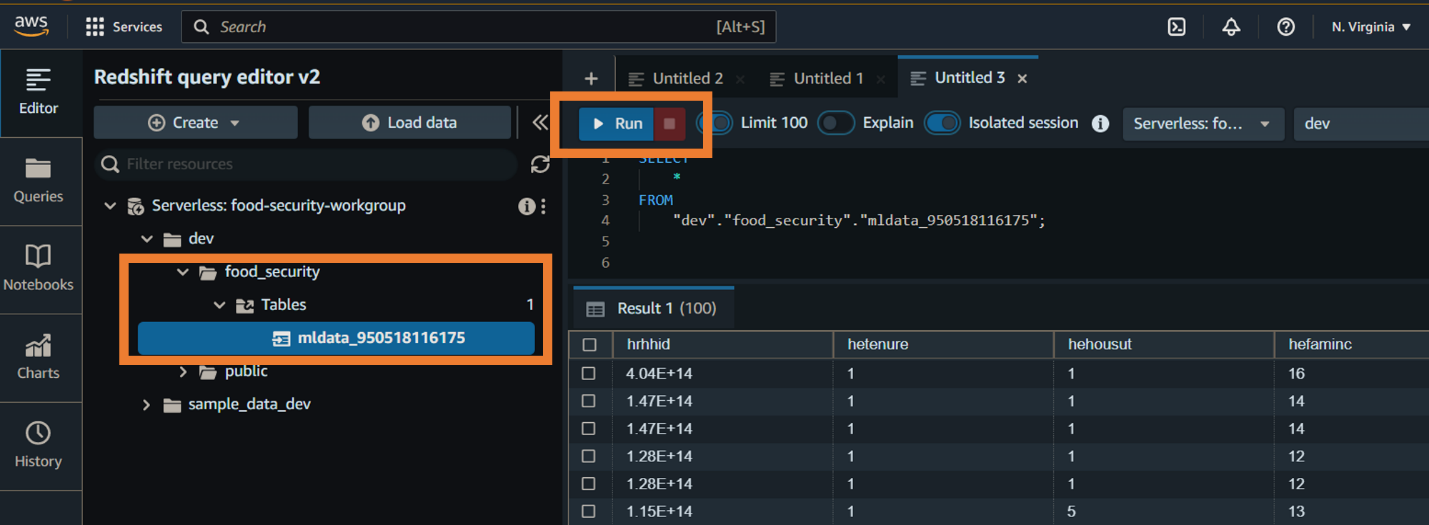Open Queries in the sidebar

pos(39,181)
